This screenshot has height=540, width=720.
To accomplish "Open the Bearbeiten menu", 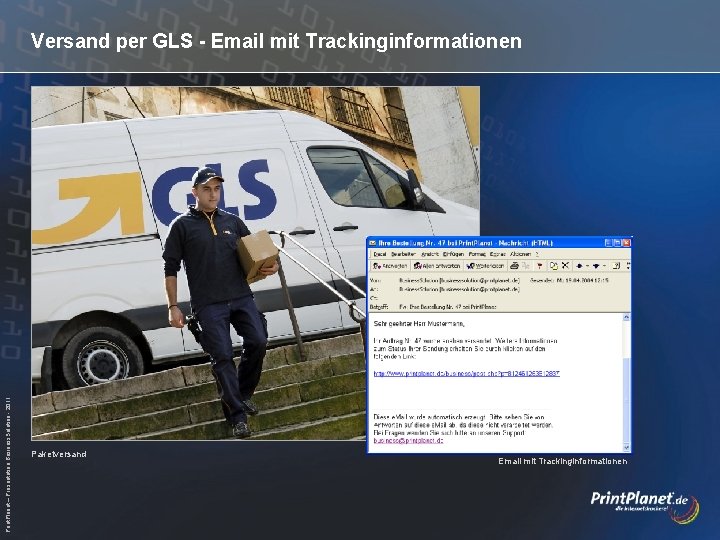I will [403, 254].
